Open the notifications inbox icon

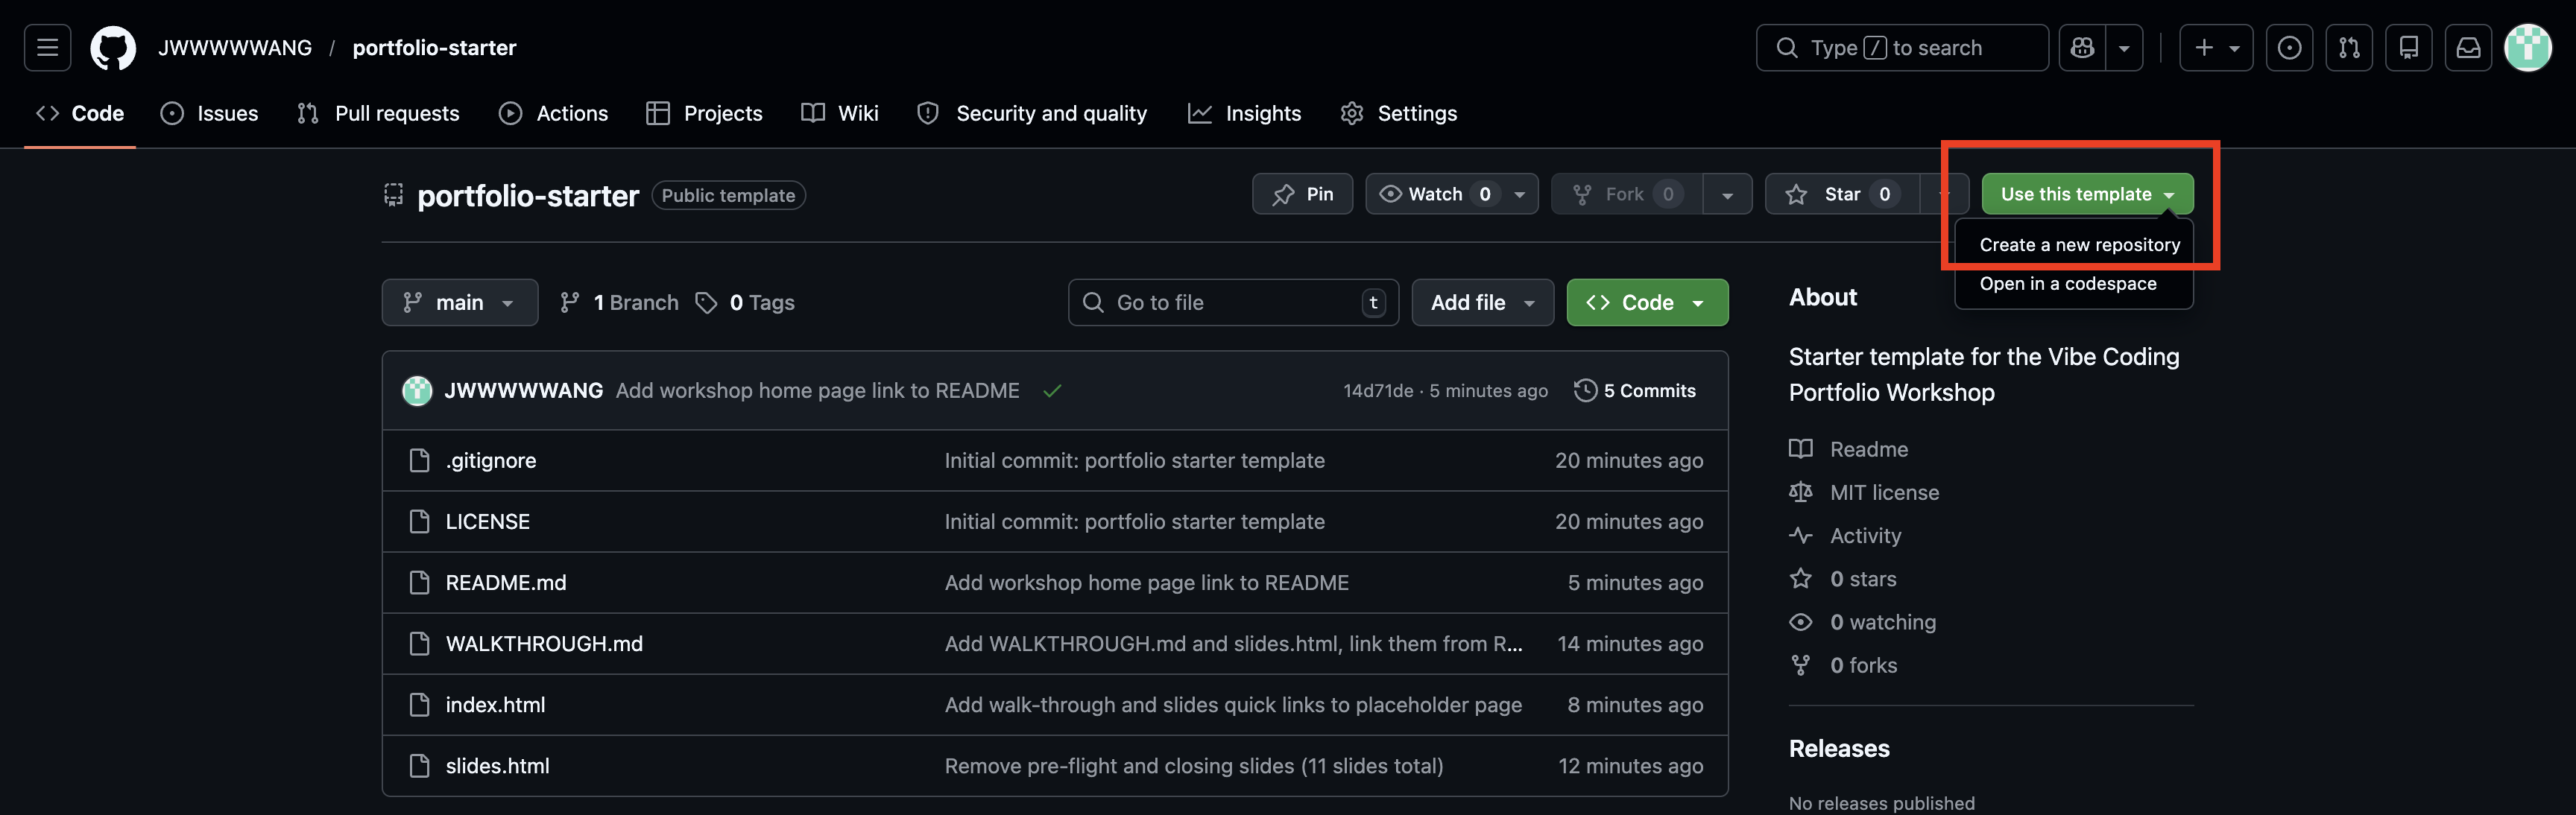(2468, 47)
